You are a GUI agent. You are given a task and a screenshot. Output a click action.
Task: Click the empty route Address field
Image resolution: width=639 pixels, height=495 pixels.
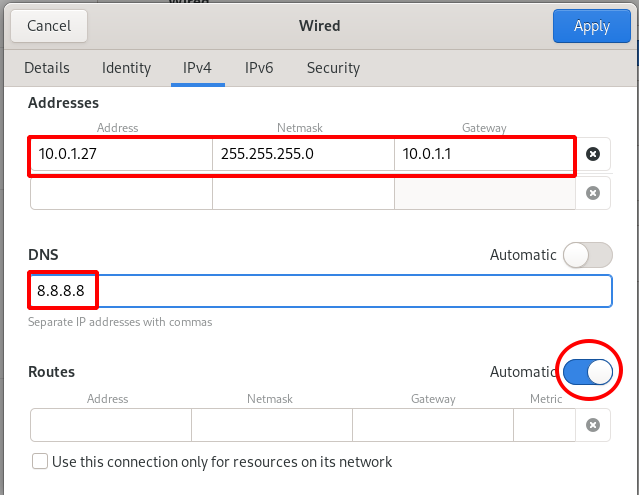point(110,425)
